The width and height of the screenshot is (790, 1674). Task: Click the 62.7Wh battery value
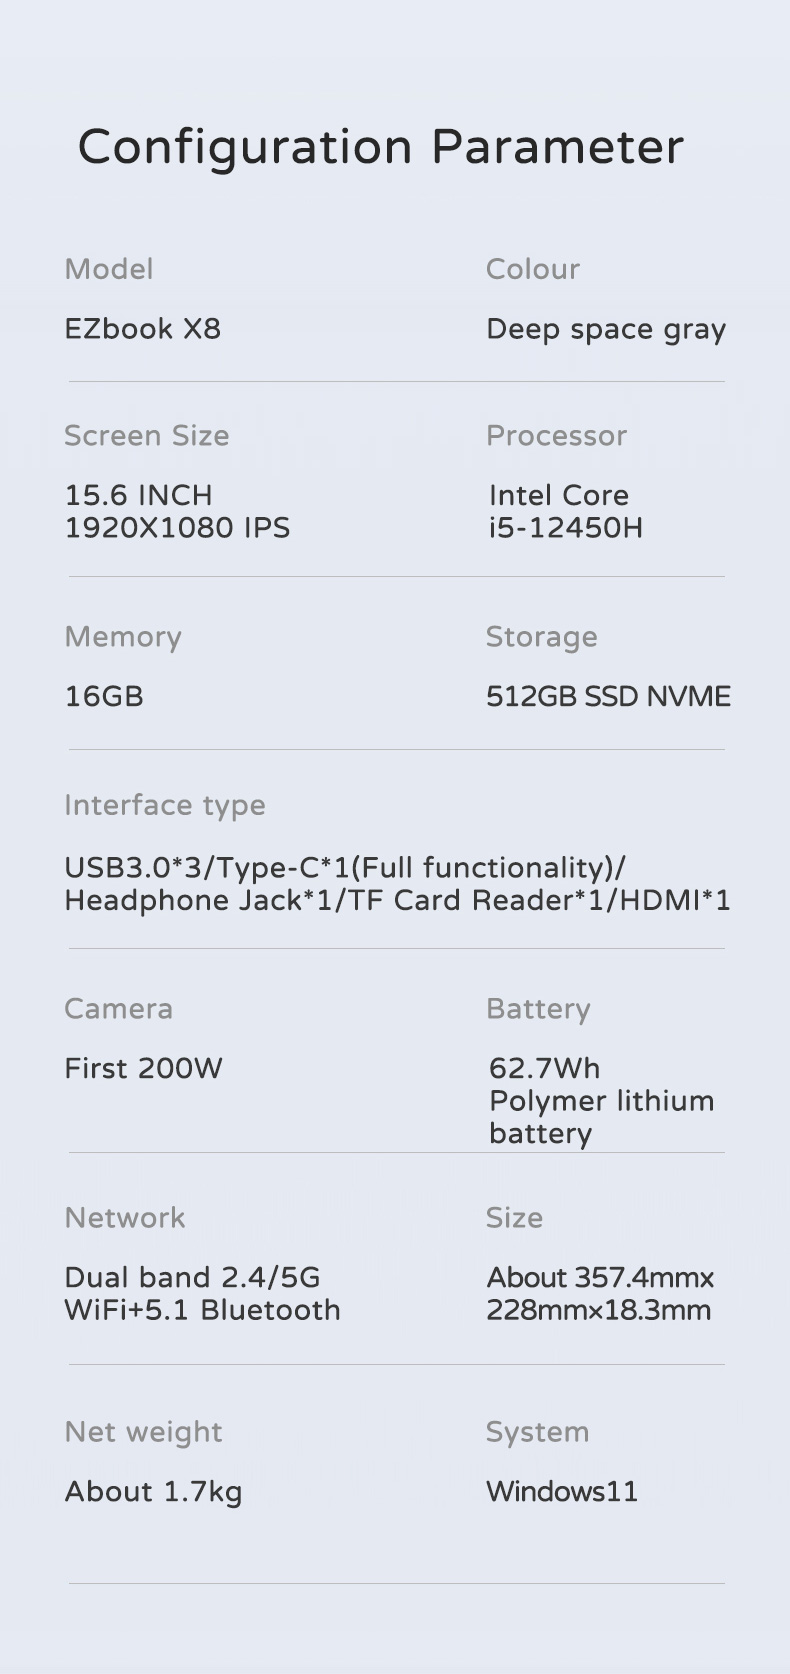[x=601, y=1101]
